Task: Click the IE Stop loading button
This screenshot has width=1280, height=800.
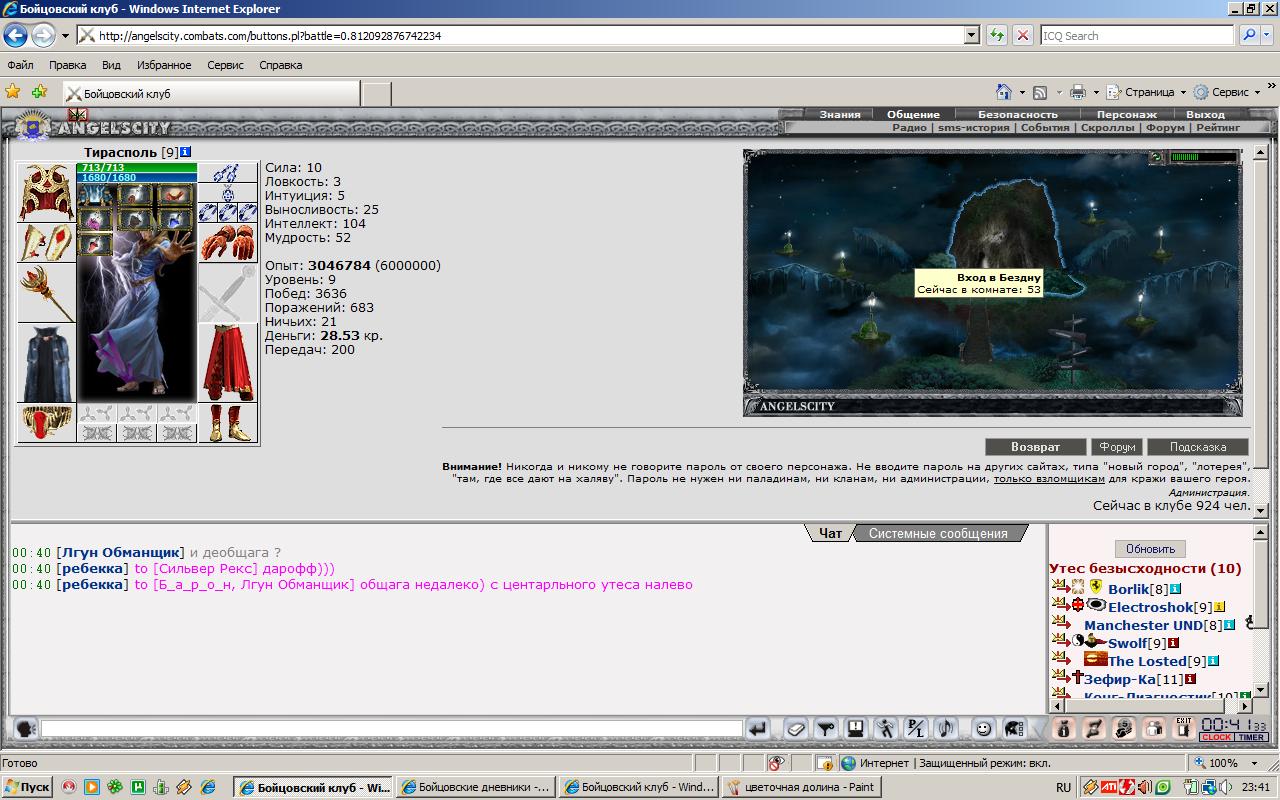Action: tap(1022, 35)
